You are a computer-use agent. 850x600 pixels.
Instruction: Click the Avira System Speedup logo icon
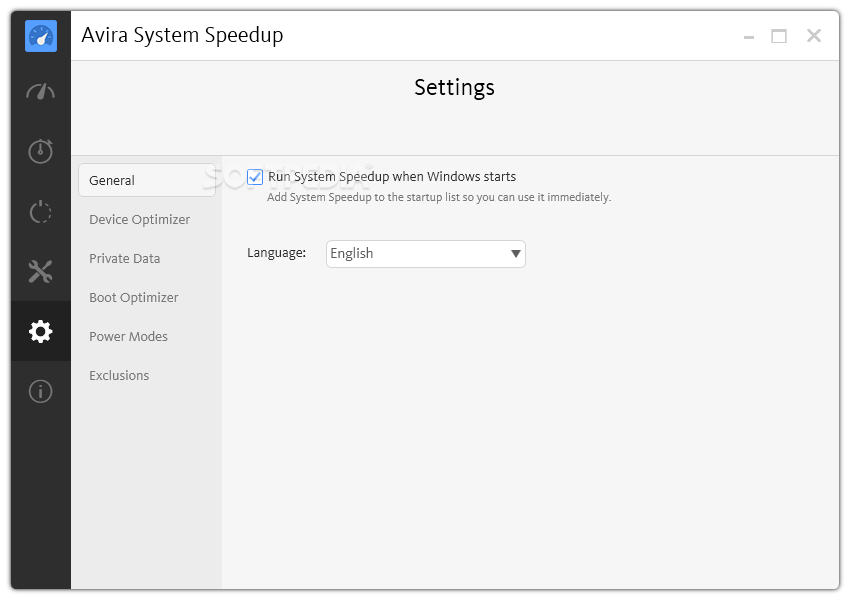(41, 36)
